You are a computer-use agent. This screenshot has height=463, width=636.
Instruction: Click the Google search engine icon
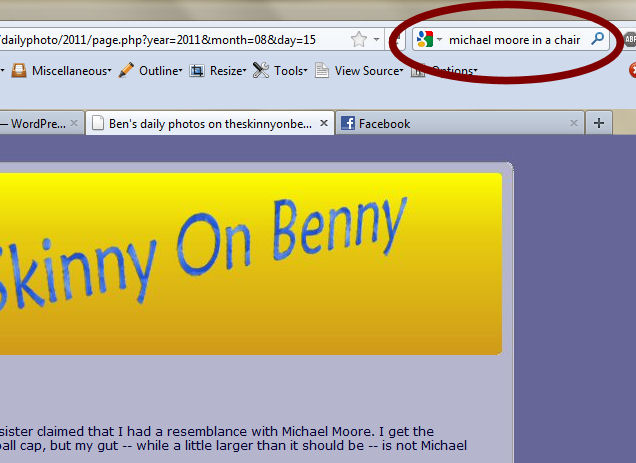424,40
